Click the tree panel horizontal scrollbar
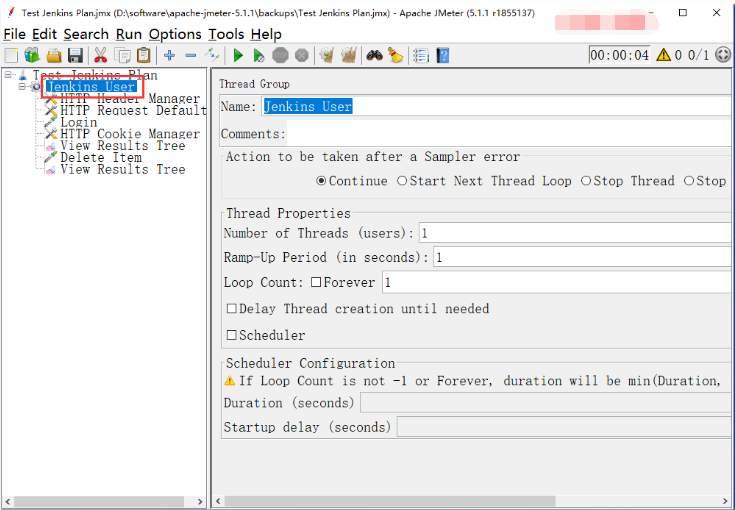Viewport: 735px width, 510px height. click(x=99, y=502)
